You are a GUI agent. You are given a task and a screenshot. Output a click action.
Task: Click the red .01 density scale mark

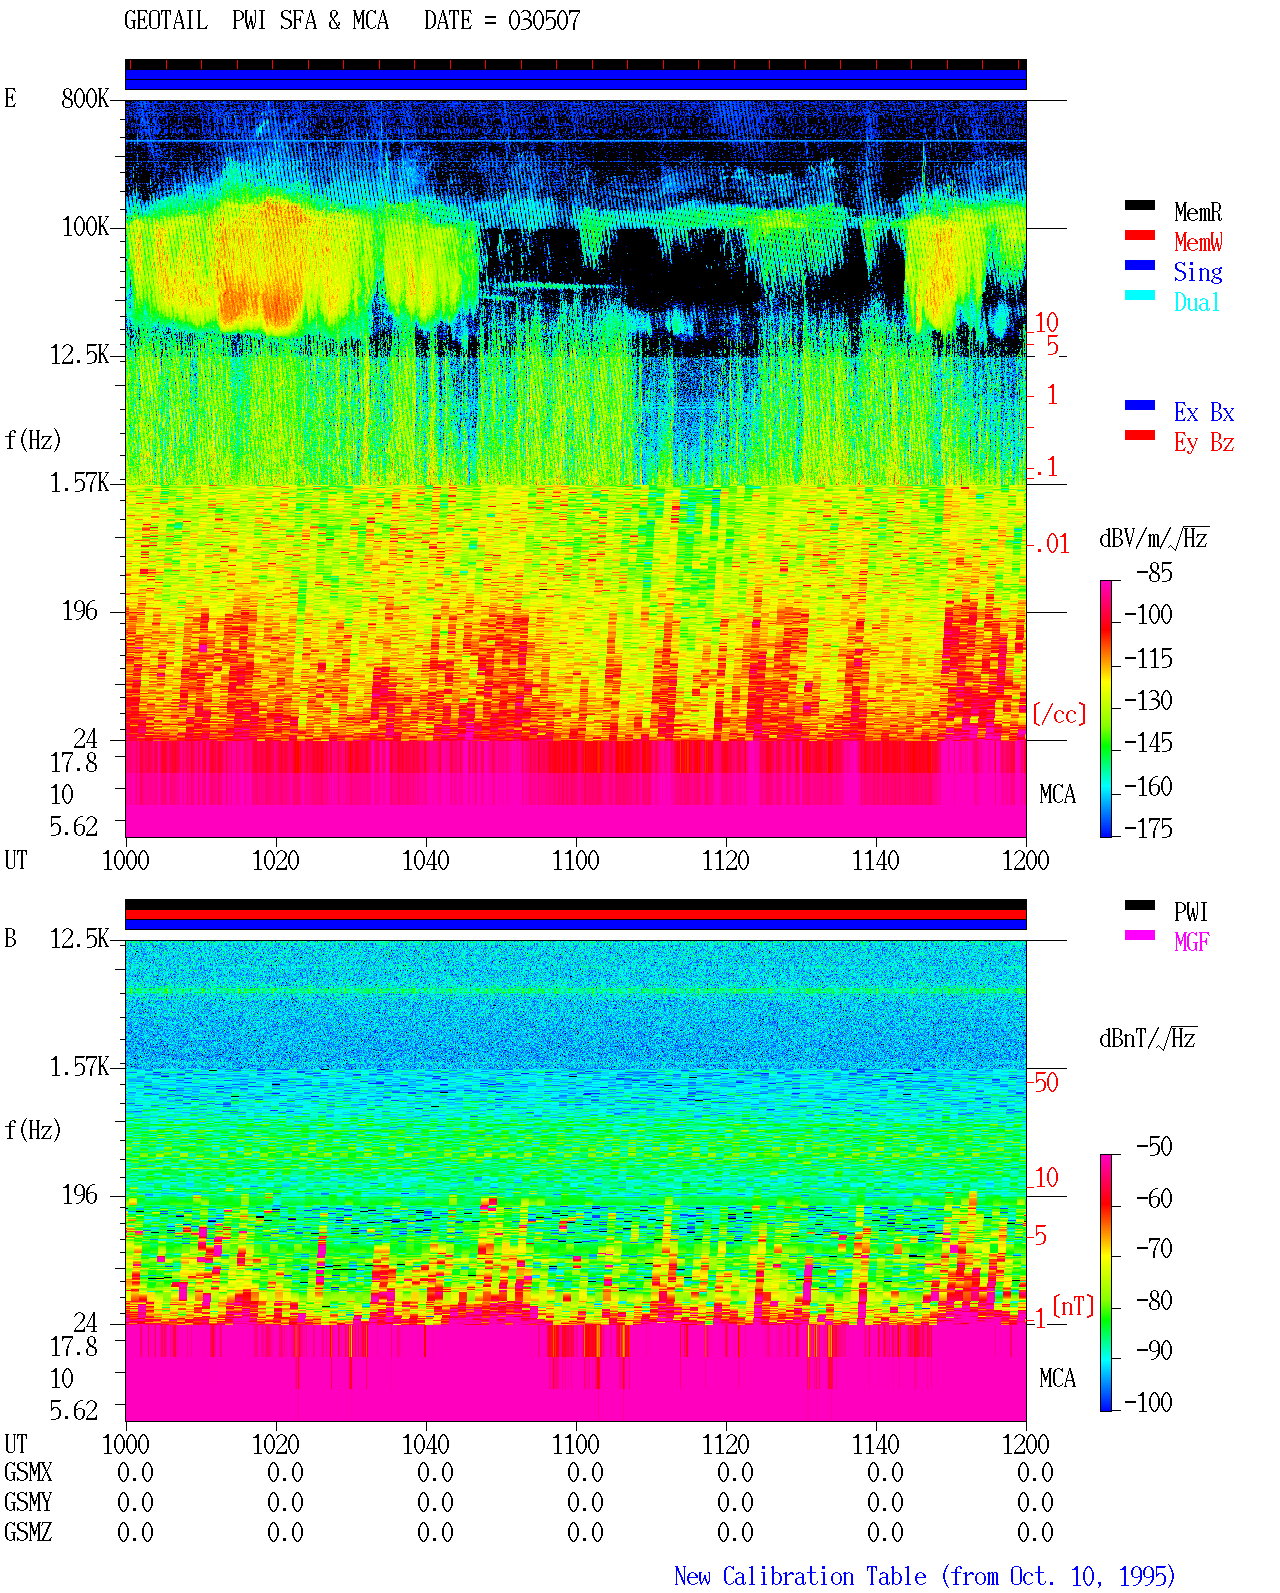1052,544
